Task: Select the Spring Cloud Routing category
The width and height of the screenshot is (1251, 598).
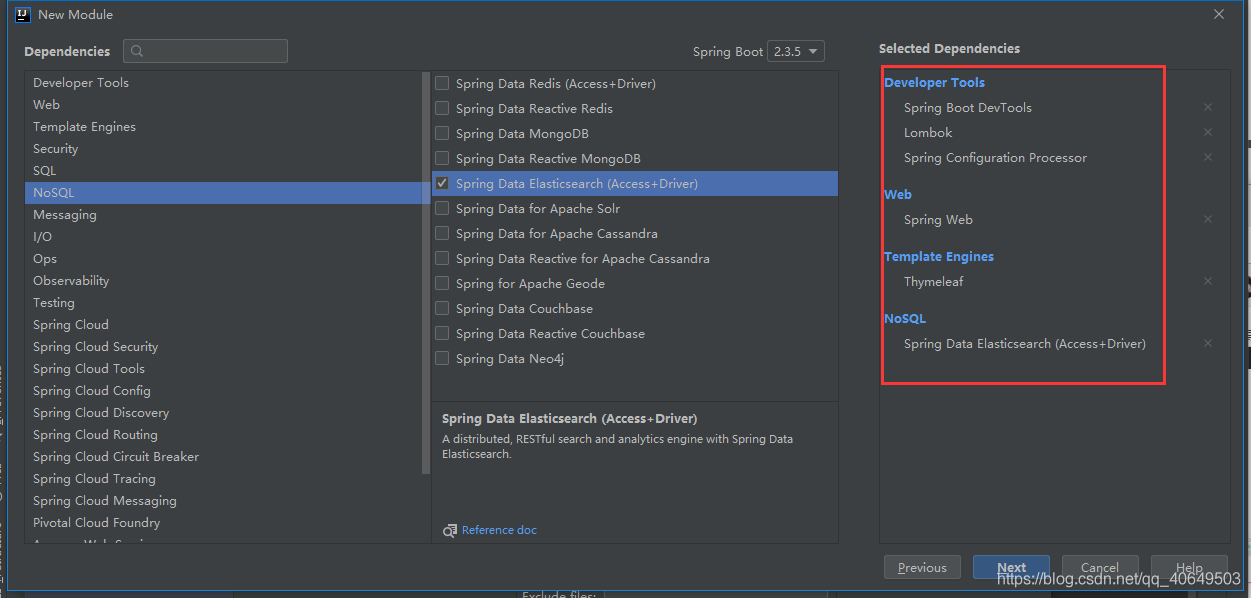Action: pyautogui.click(x=224, y=434)
